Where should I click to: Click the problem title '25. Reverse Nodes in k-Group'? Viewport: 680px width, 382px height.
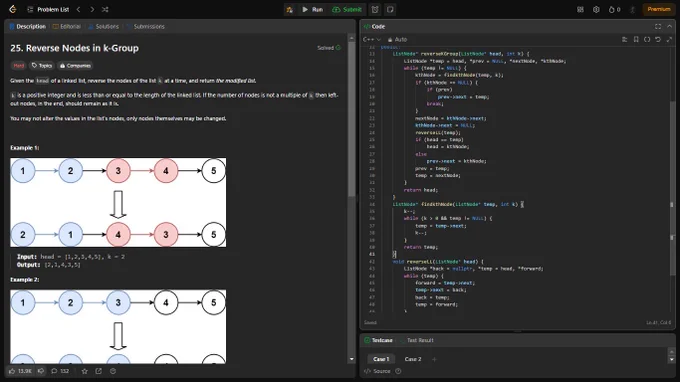(75, 48)
